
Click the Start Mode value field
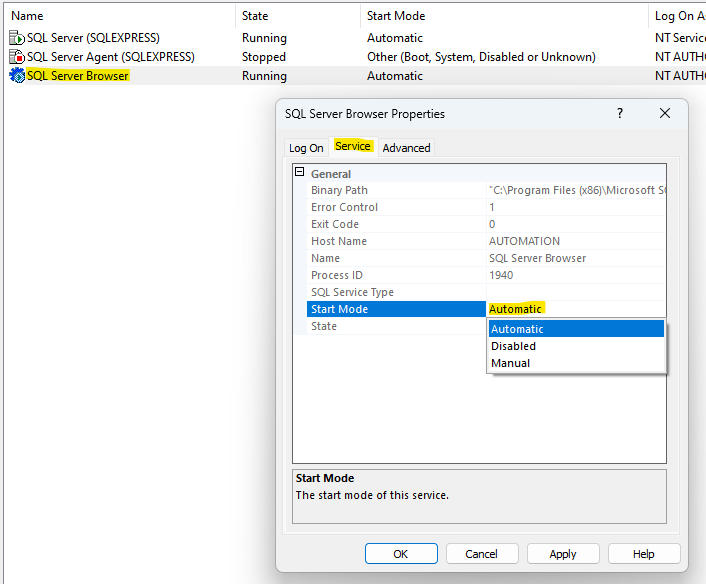click(576, 309)
